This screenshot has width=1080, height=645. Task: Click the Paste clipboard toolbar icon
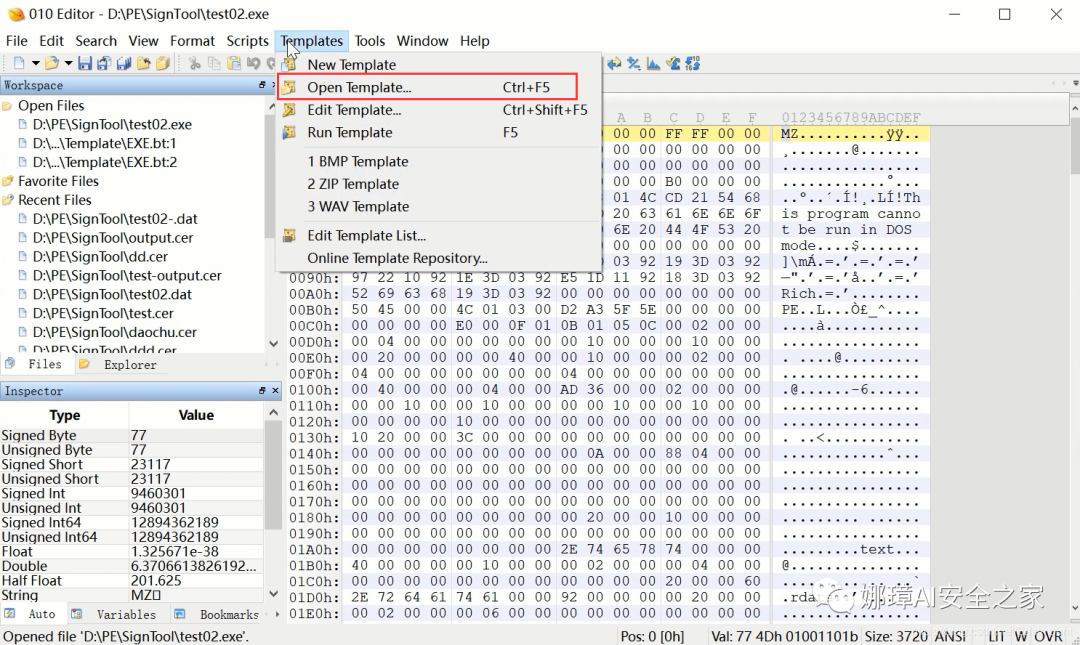(234, 63)
